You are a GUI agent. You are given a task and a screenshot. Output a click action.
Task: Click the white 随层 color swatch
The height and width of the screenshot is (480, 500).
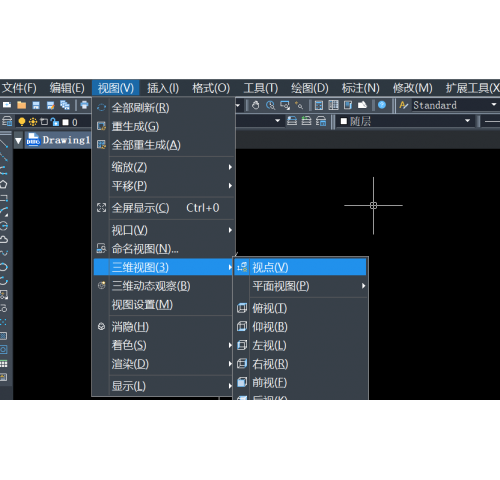(344, 121)
